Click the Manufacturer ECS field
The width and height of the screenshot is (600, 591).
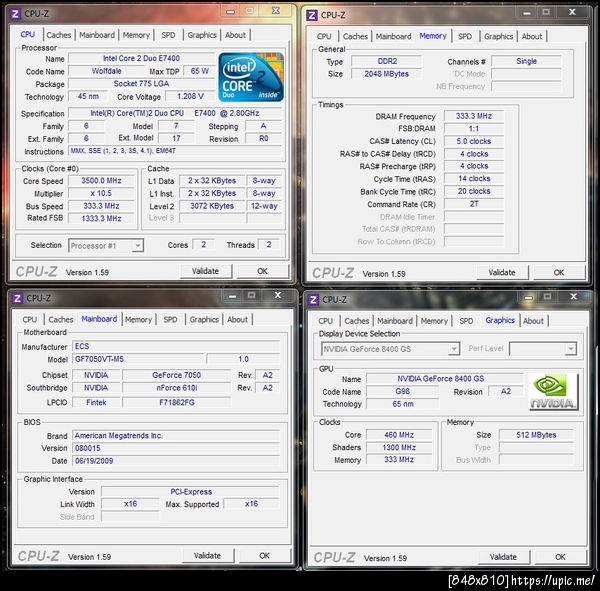pos(176,346)
